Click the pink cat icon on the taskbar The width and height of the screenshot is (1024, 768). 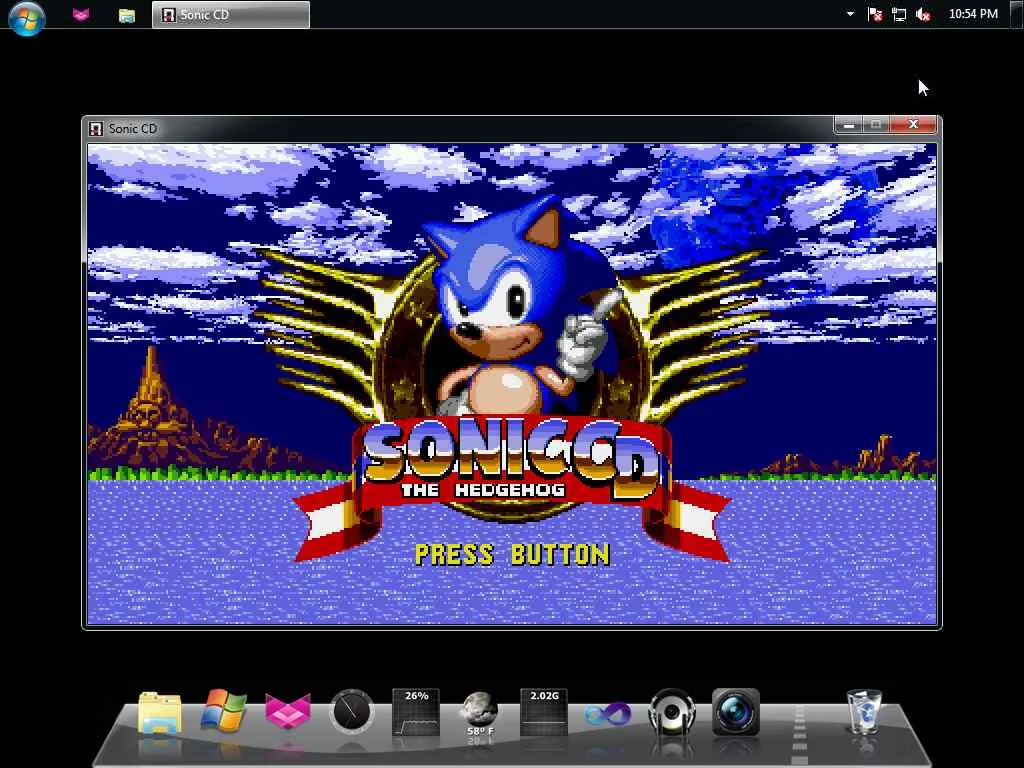coord(81,14)
